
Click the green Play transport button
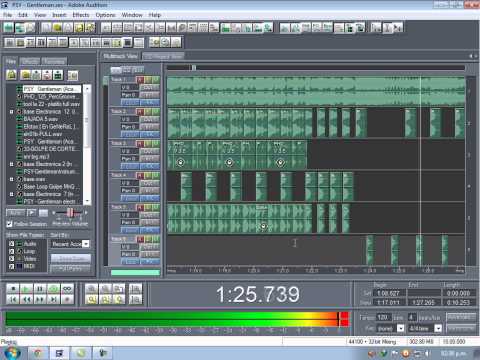tap(27, 289)
